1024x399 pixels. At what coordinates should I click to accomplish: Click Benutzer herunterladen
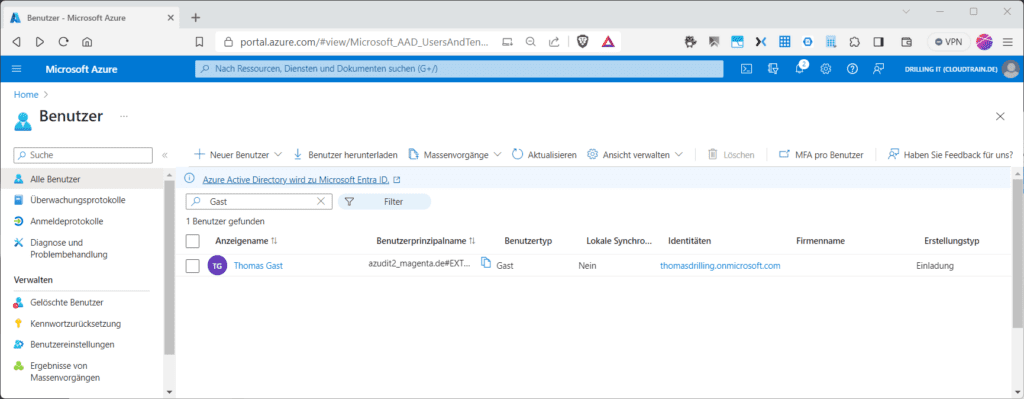pos(345,155)
